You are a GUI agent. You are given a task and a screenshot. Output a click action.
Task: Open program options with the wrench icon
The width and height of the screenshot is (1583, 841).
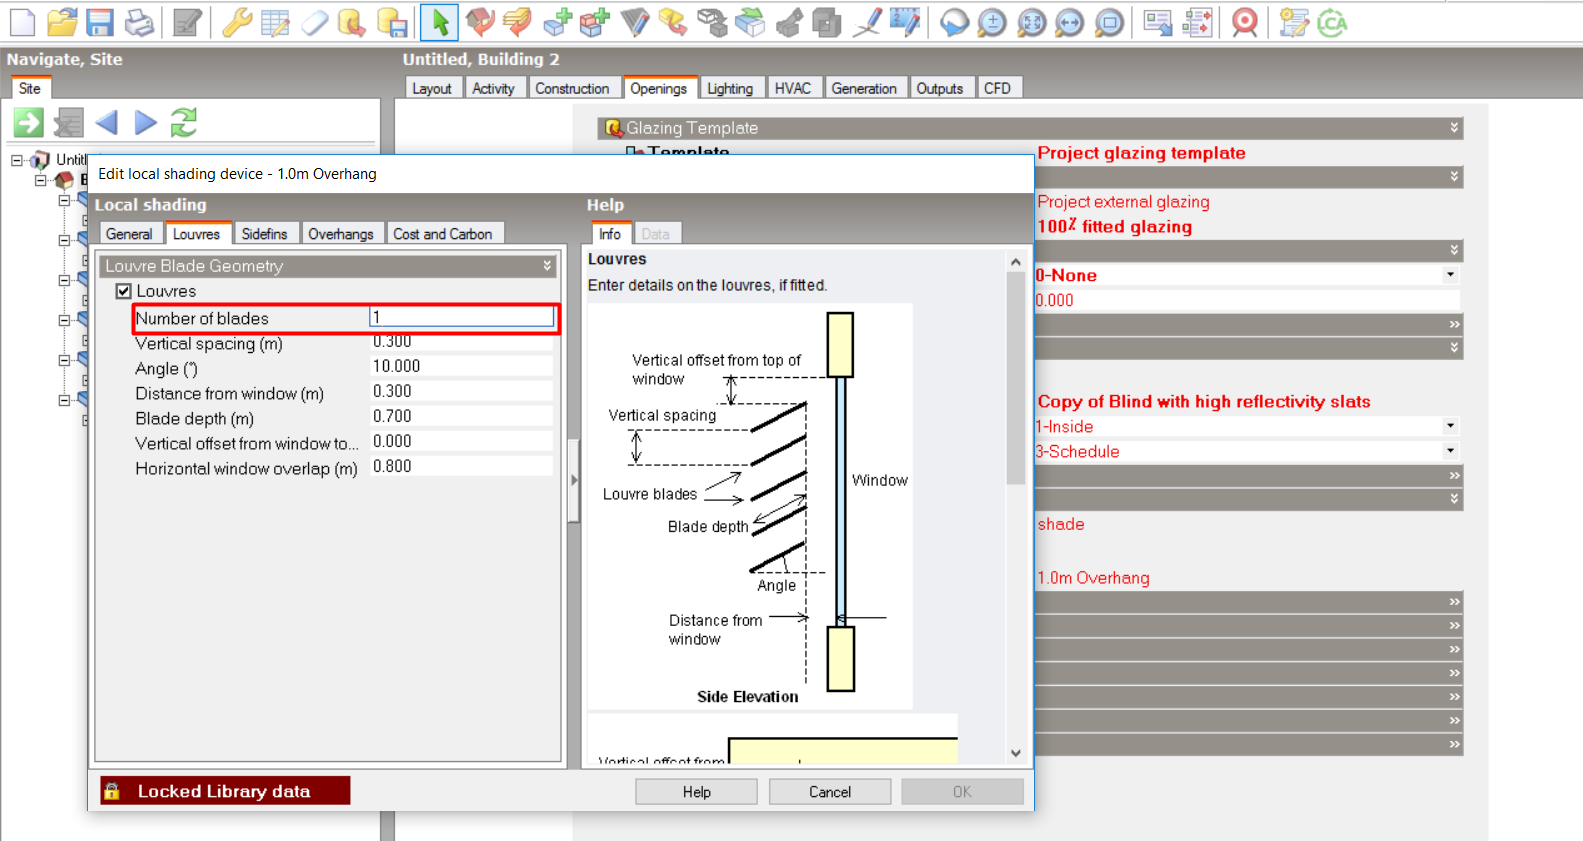(x=237, y=22)
